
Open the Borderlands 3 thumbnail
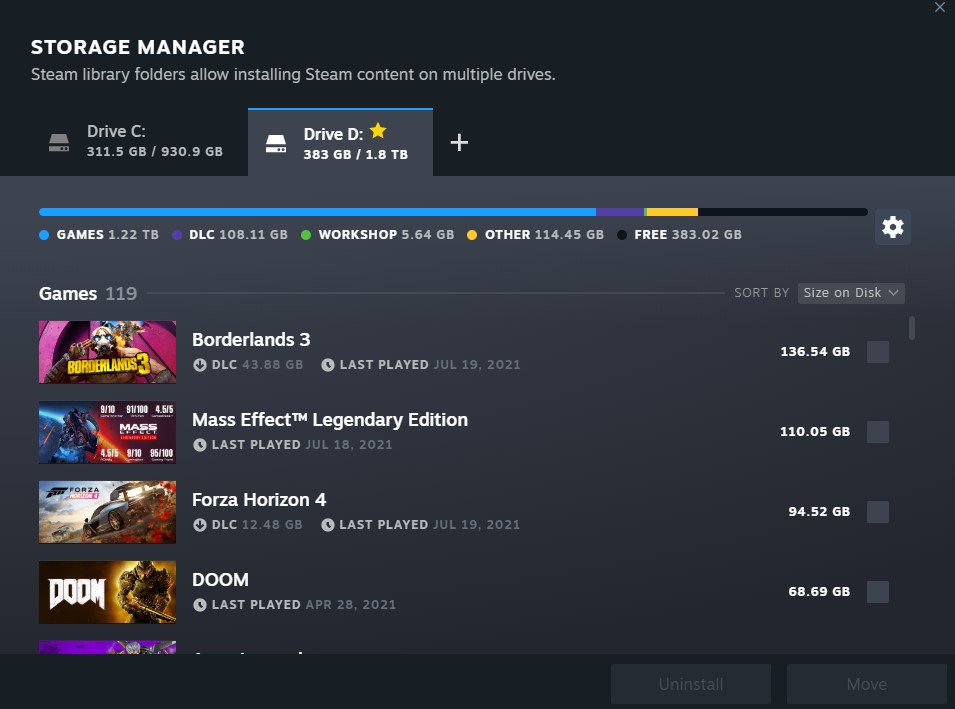[x=107, y=352]
